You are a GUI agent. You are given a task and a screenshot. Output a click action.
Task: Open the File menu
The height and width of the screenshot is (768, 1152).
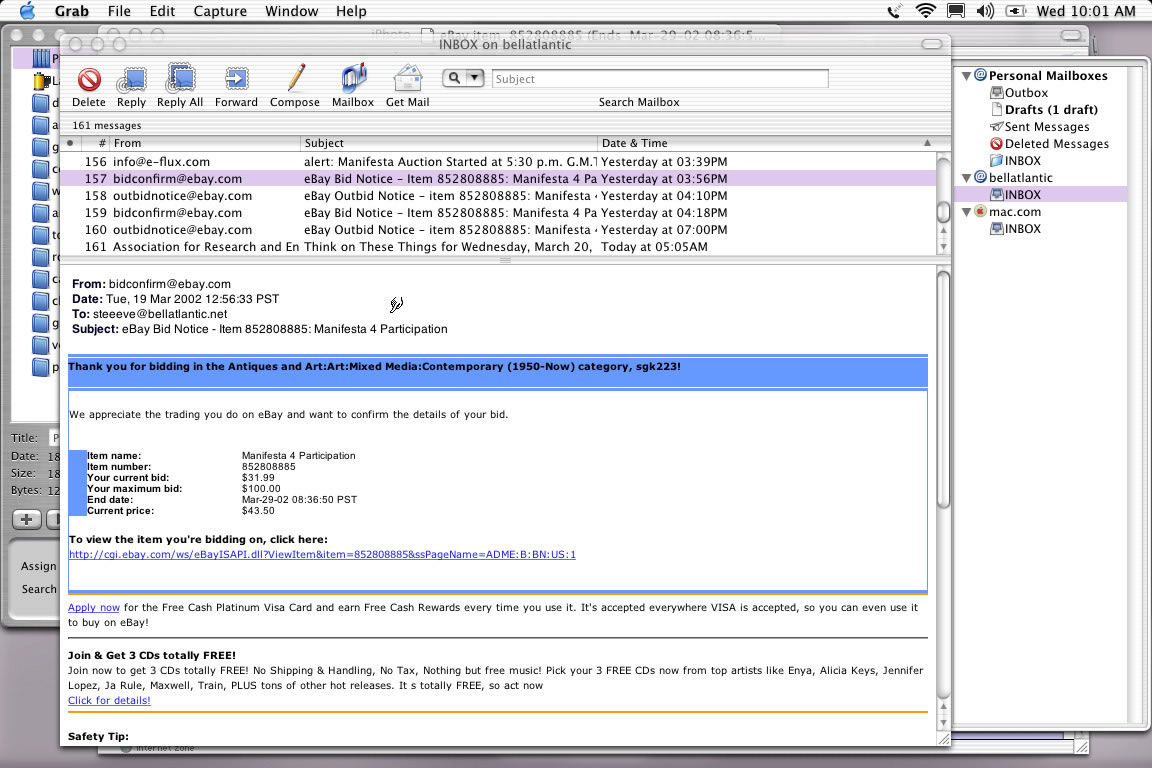pos(119,11)
